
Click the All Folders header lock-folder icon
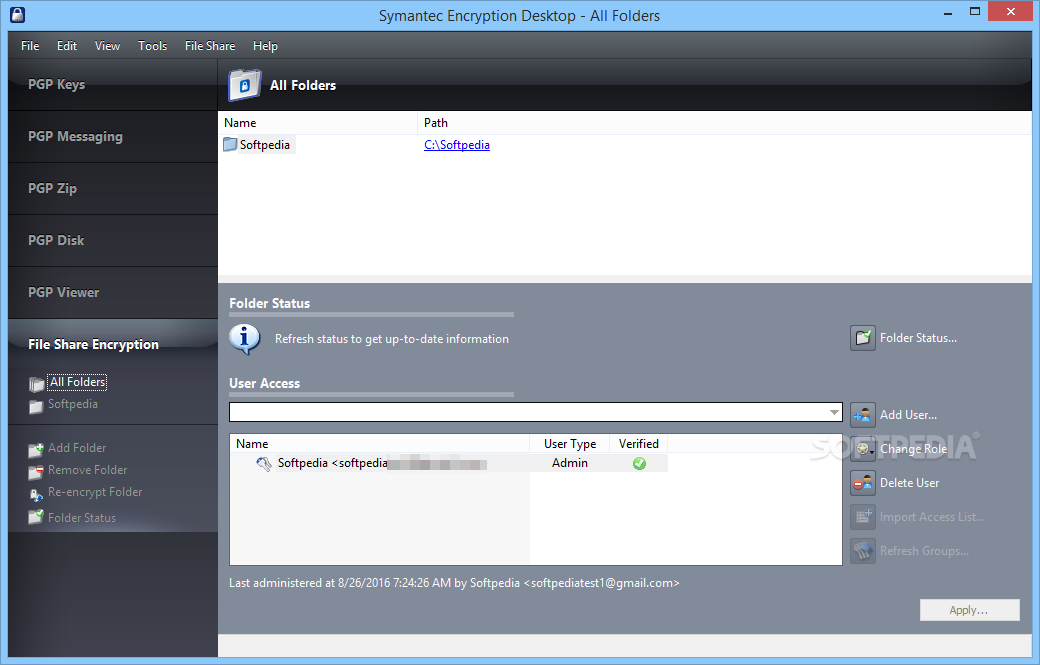tap(245, 85)
